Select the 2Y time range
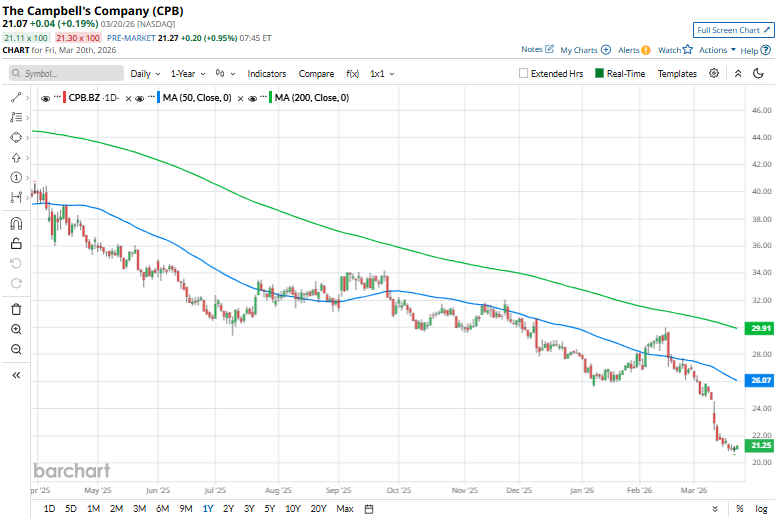Image resolution: width=777 pixels, height=522 pixels. click(228, 509)
